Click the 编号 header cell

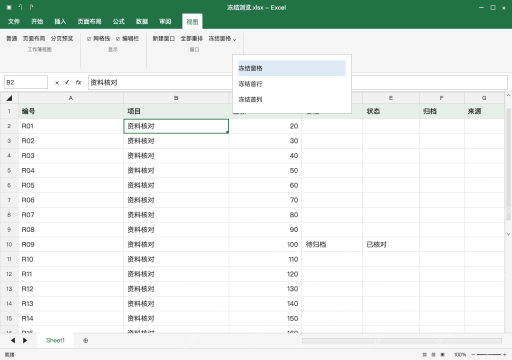(x=71, y=111)
